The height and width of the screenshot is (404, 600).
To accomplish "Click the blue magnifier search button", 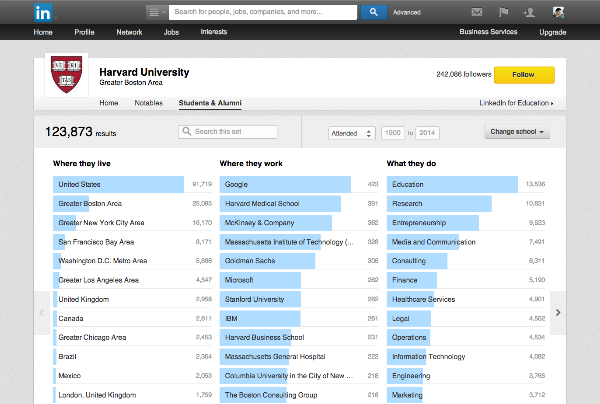I will pos(374,12).
